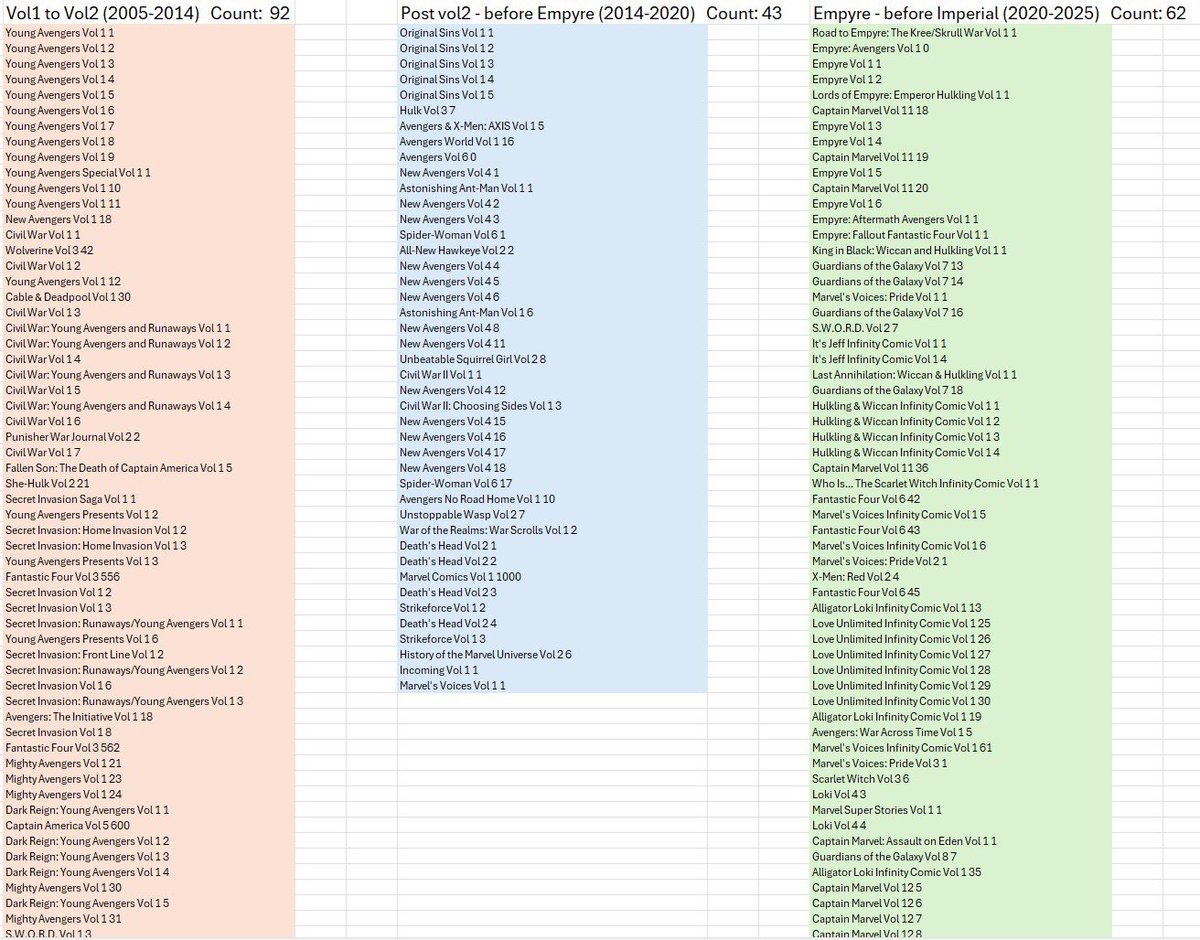Select 'It's Jeff Infinity Comic Vol 1 4'
The height and width of the screenshot is (940, 1200).
coord(880,359)
